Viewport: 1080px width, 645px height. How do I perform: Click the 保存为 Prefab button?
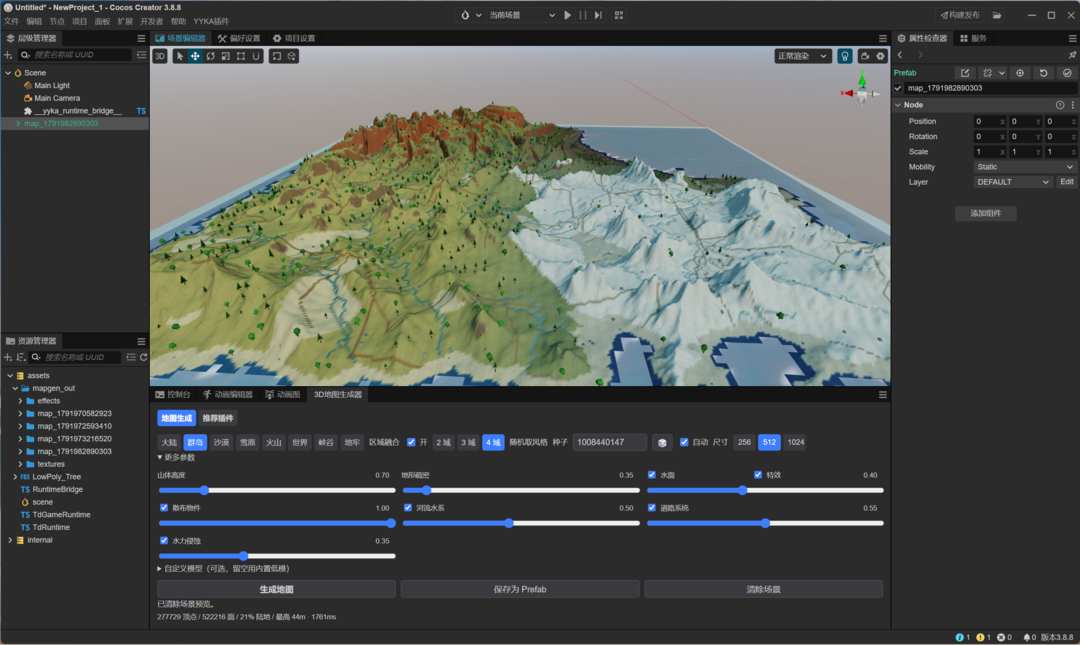(520, 589)
